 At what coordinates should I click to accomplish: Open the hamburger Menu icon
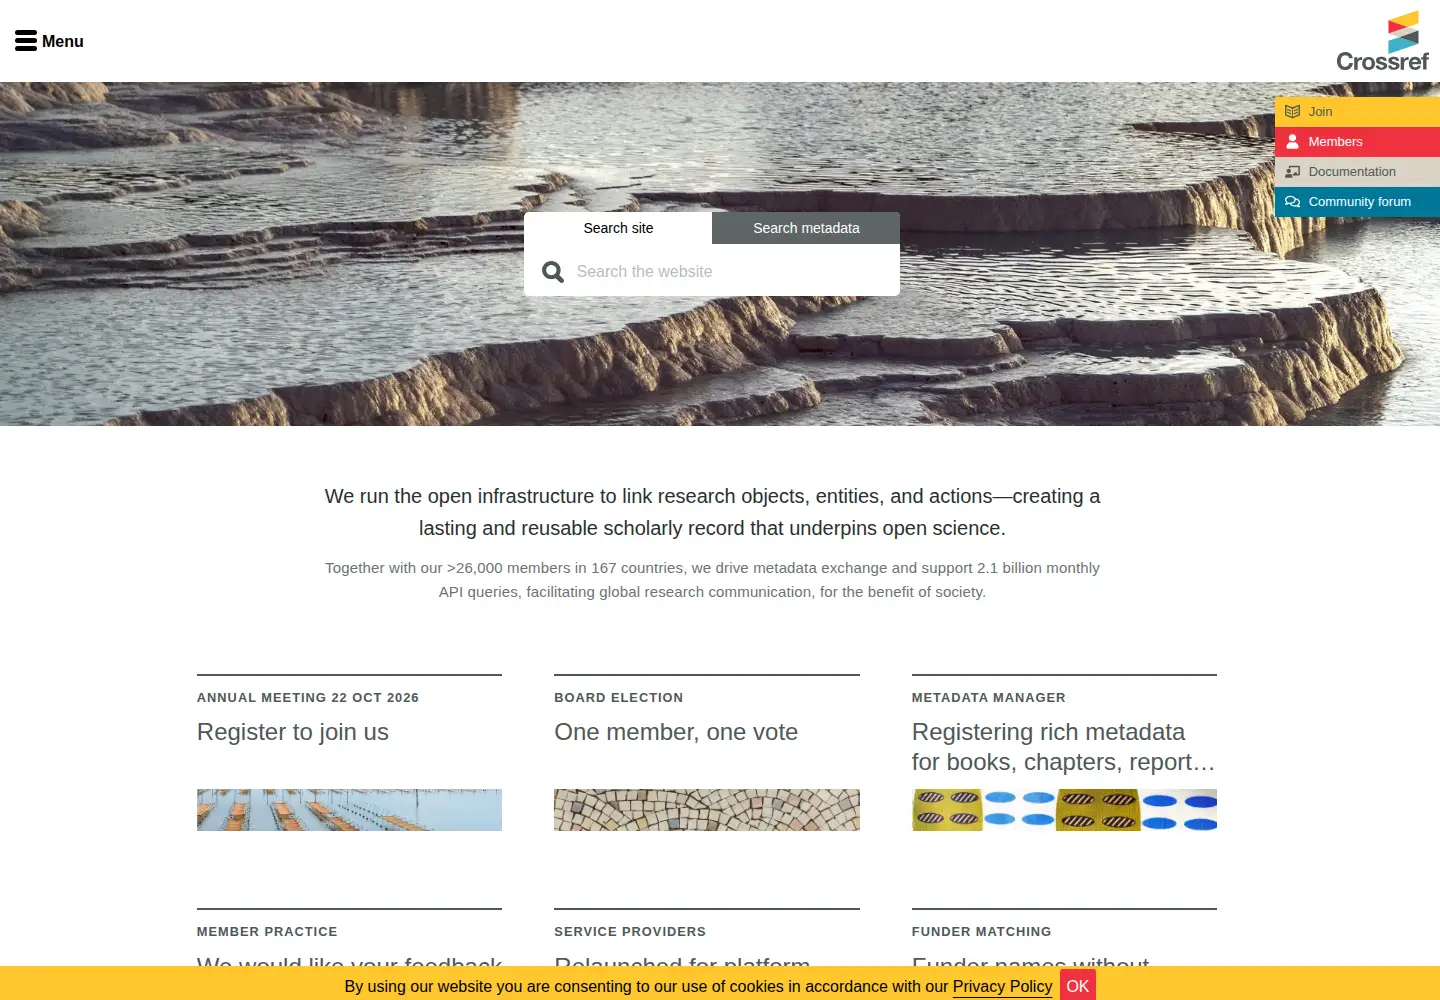point(26,41)
